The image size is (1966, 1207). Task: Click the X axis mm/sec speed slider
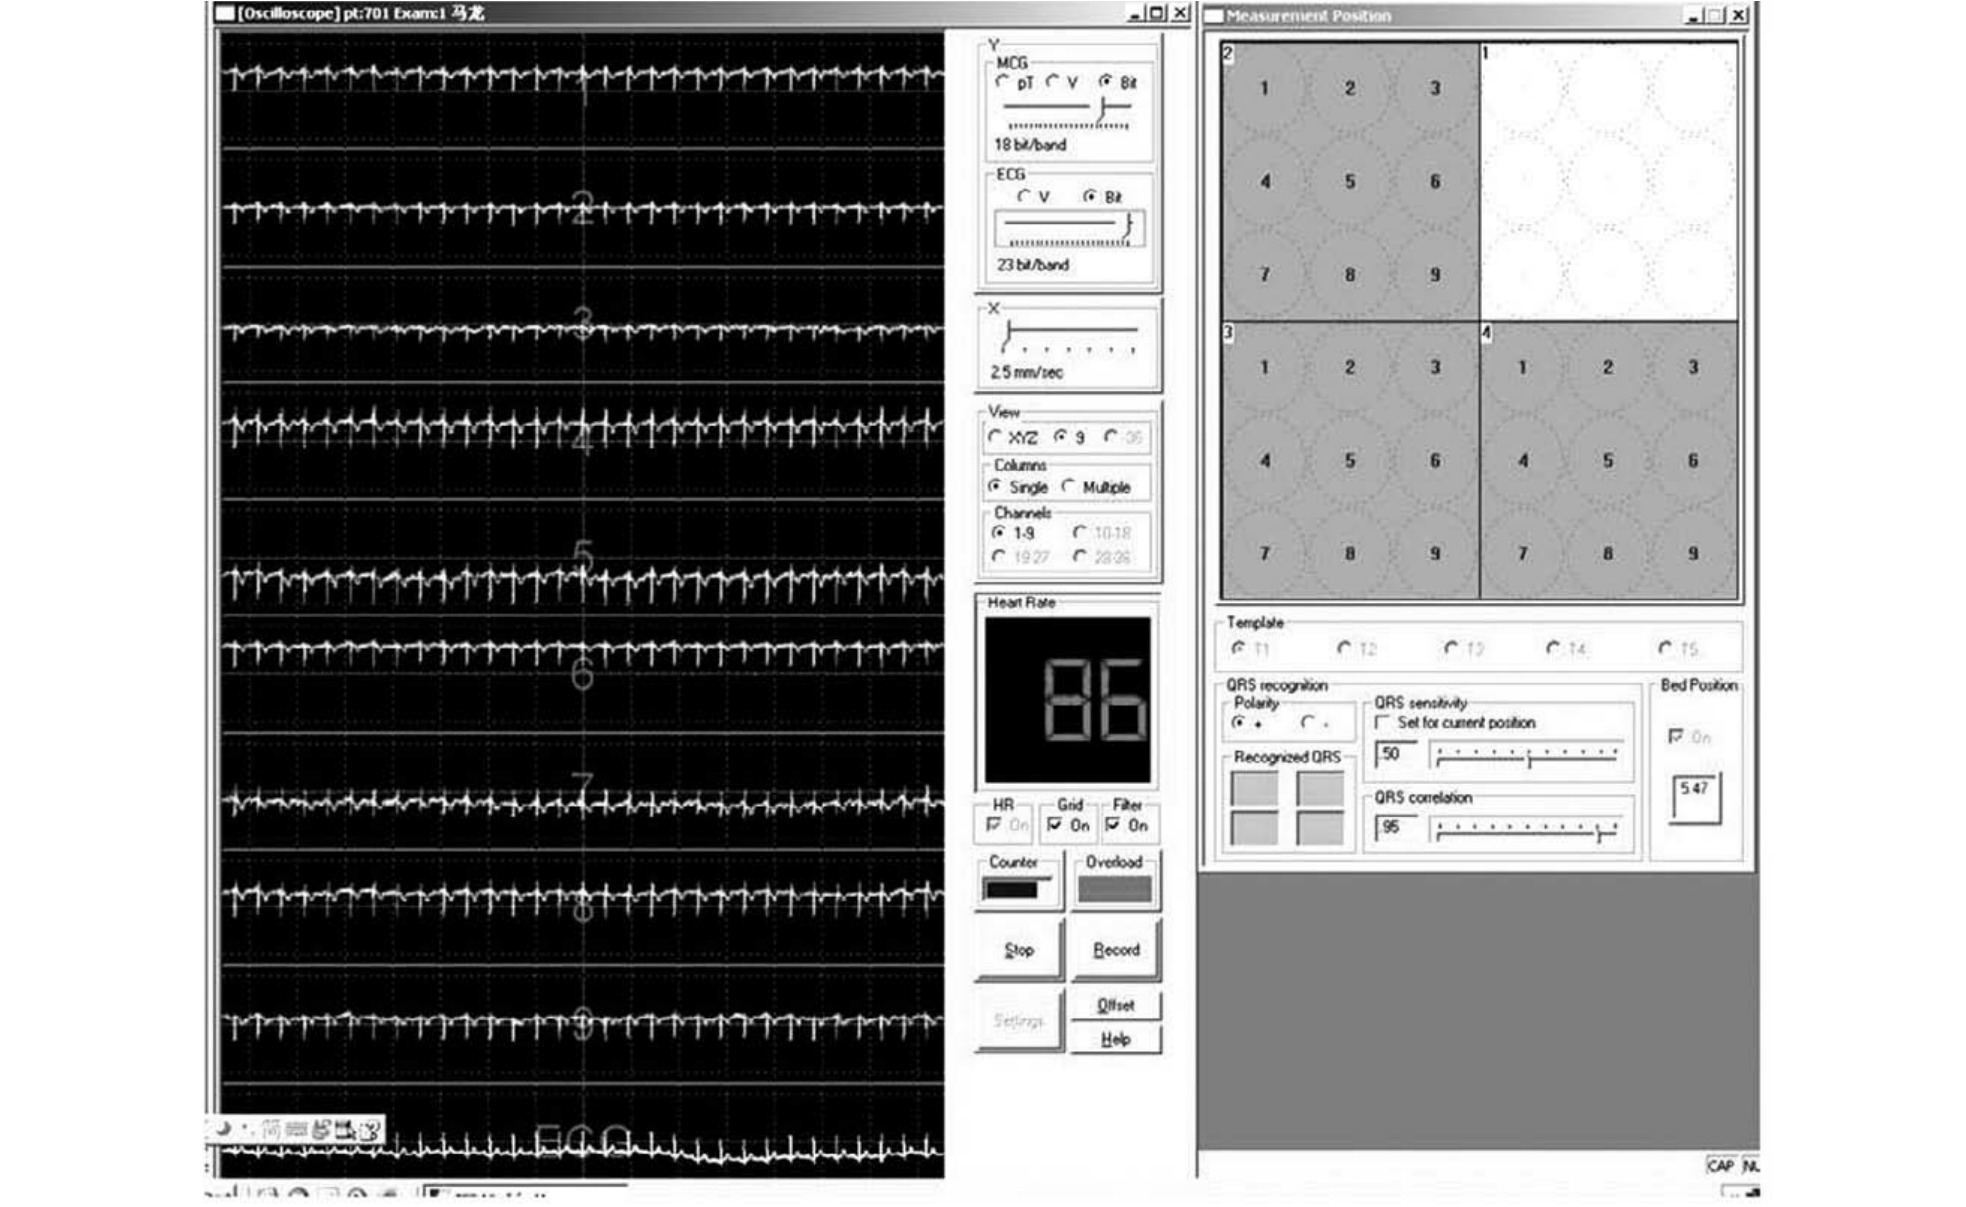[x=1068, y=330]
